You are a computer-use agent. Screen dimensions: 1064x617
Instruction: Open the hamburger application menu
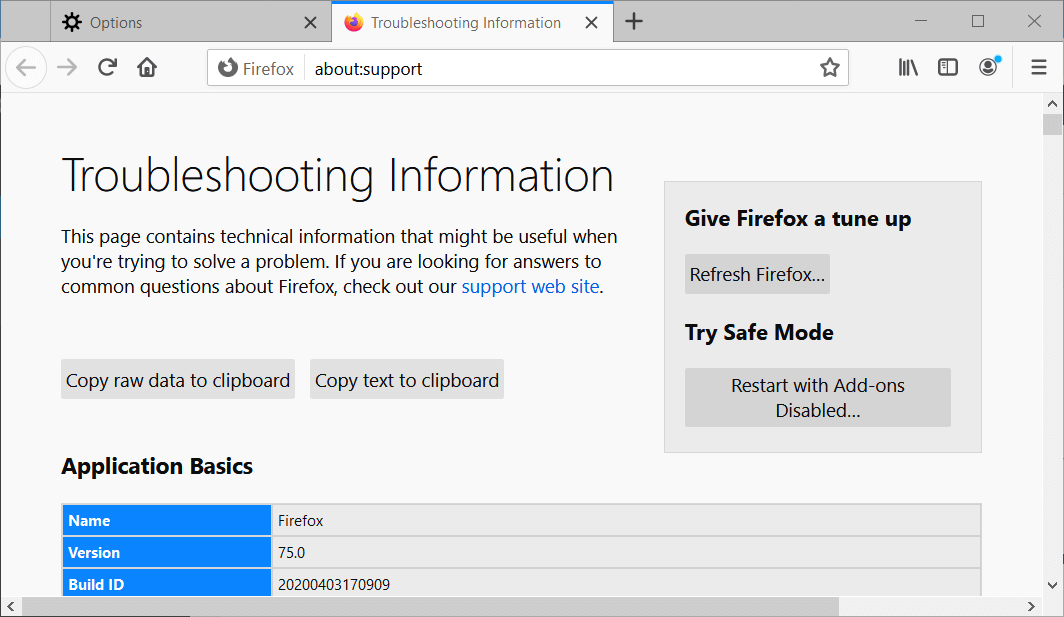[1038, 67]
